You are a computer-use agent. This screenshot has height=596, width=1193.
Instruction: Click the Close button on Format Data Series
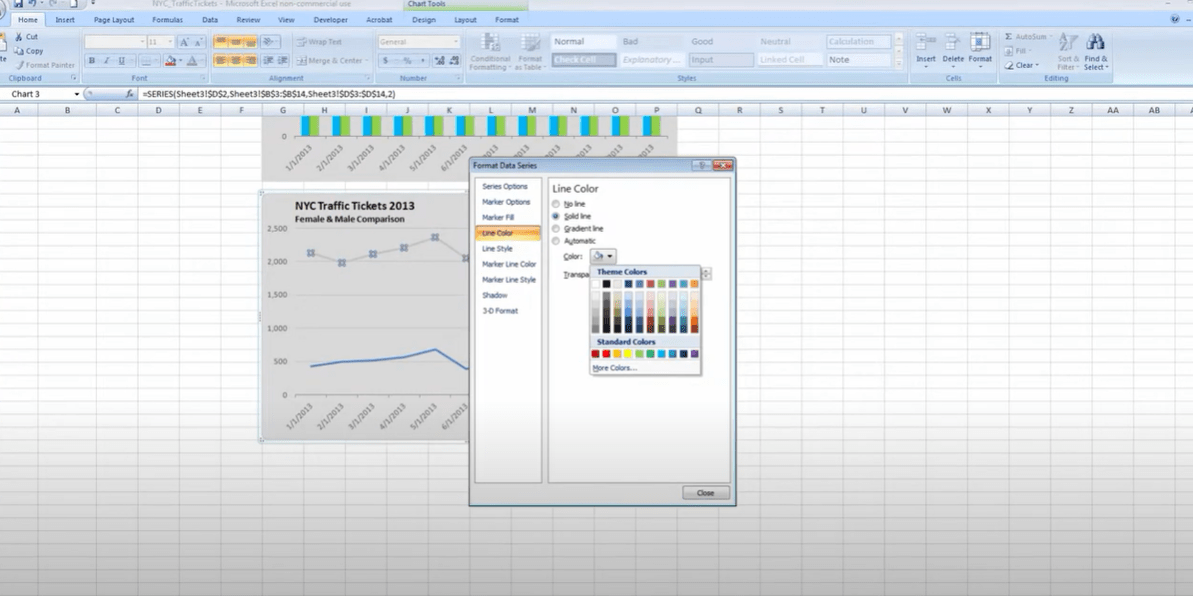coord(706,492)
